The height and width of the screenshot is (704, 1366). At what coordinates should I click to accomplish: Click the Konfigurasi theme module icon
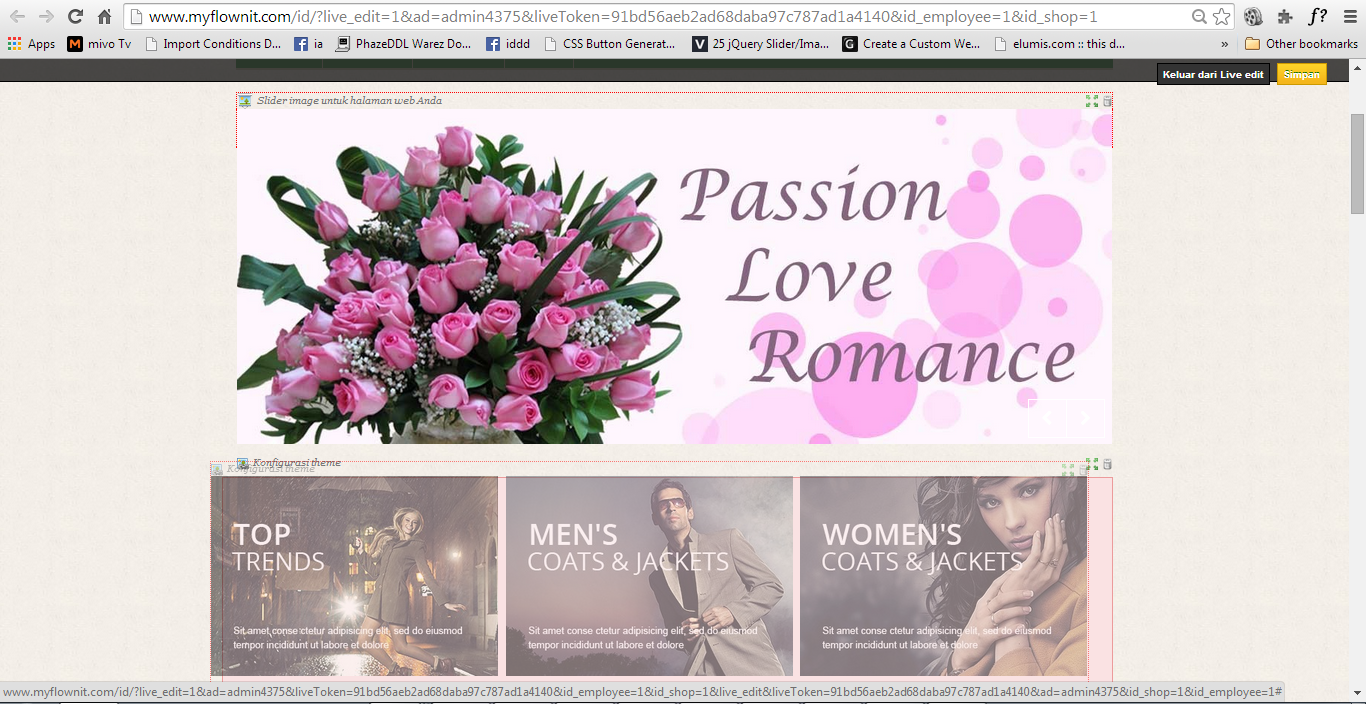(243, 463)
